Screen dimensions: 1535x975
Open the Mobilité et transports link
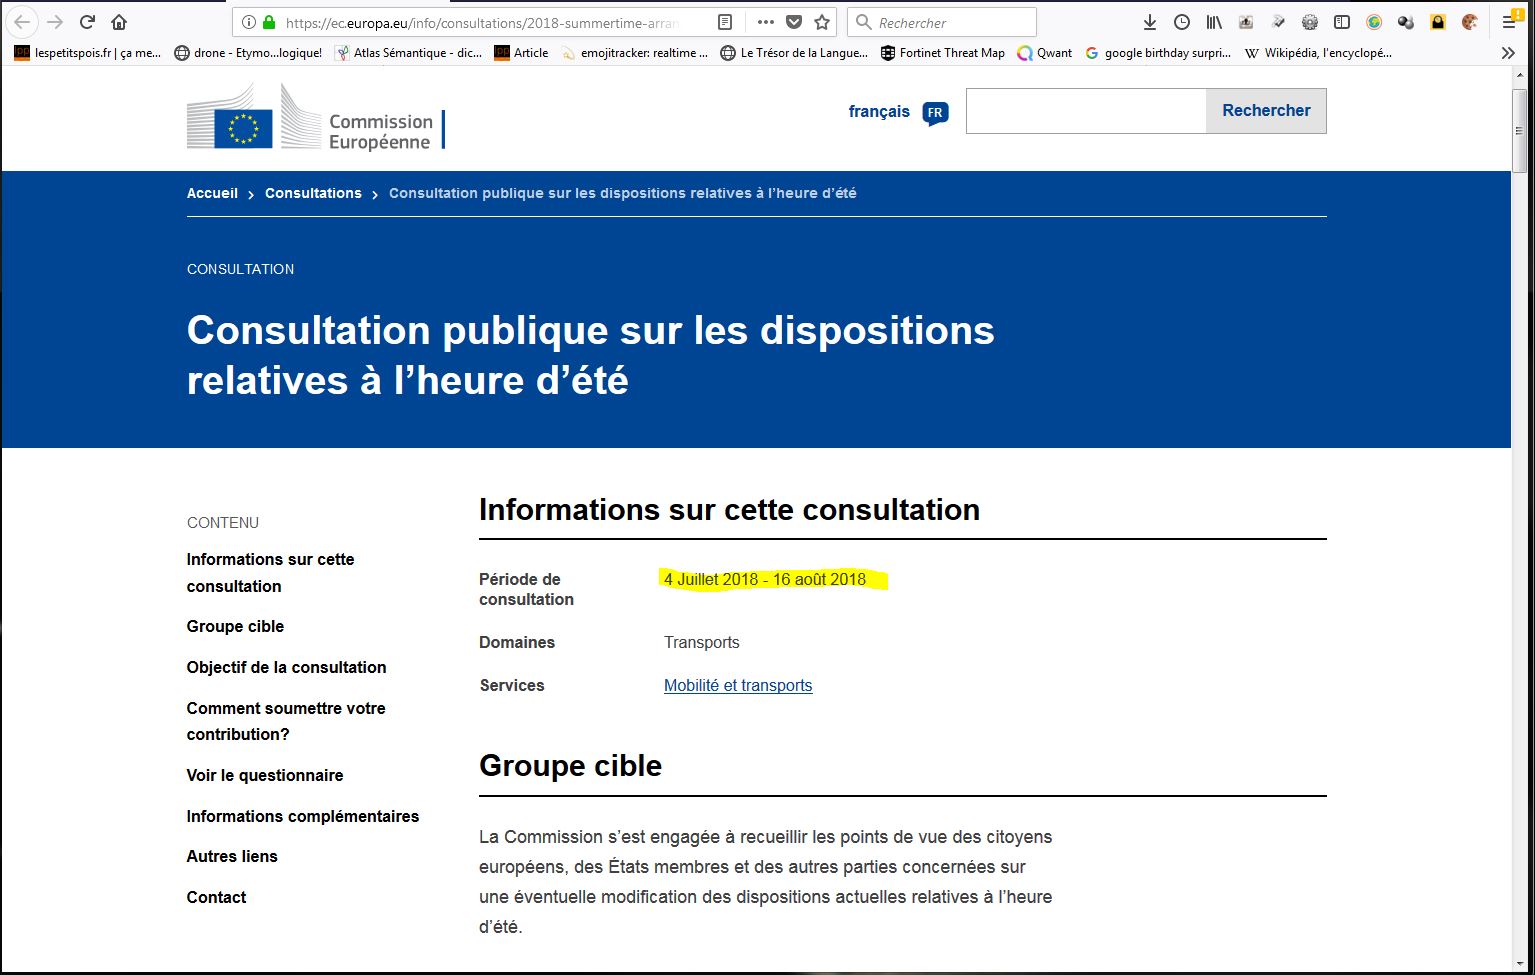coord(738,685)
